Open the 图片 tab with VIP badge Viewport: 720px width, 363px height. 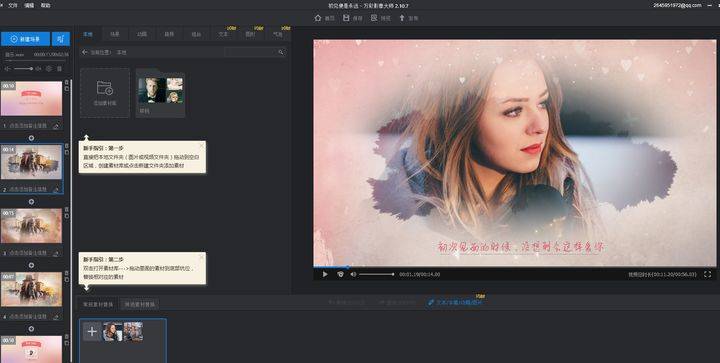click(x=250, y=34)
